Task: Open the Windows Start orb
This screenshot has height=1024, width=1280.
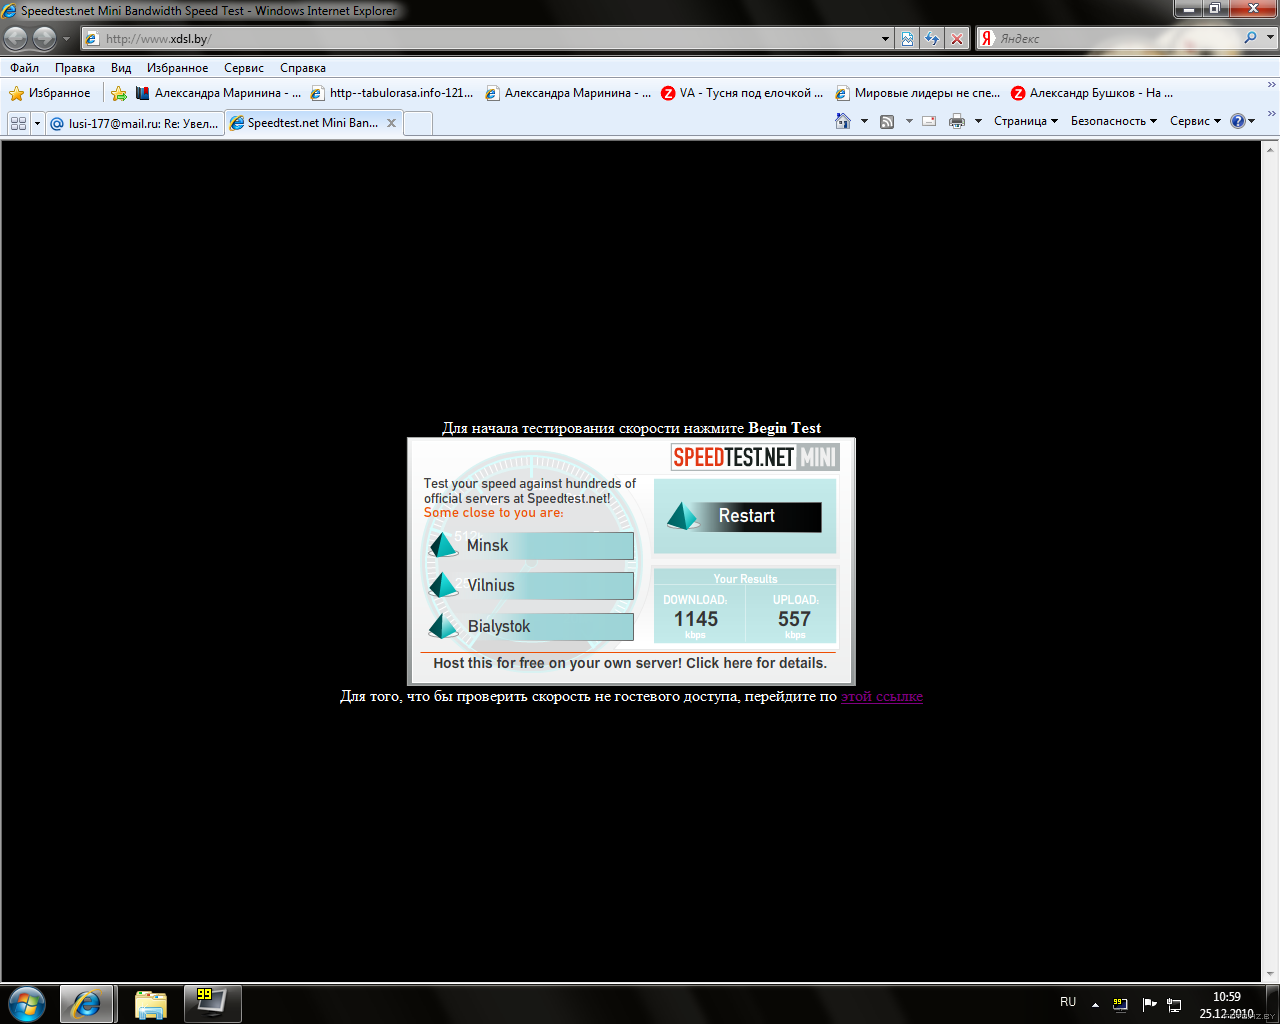Action: 27,1003
